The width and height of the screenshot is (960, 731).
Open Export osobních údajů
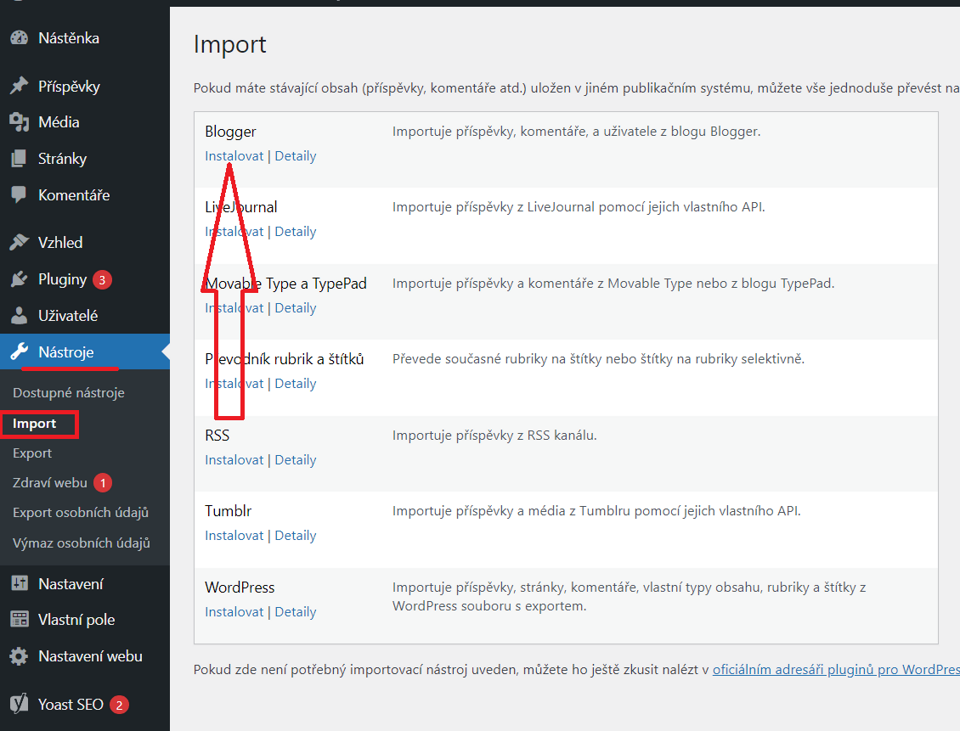click(x=81, y=512)
